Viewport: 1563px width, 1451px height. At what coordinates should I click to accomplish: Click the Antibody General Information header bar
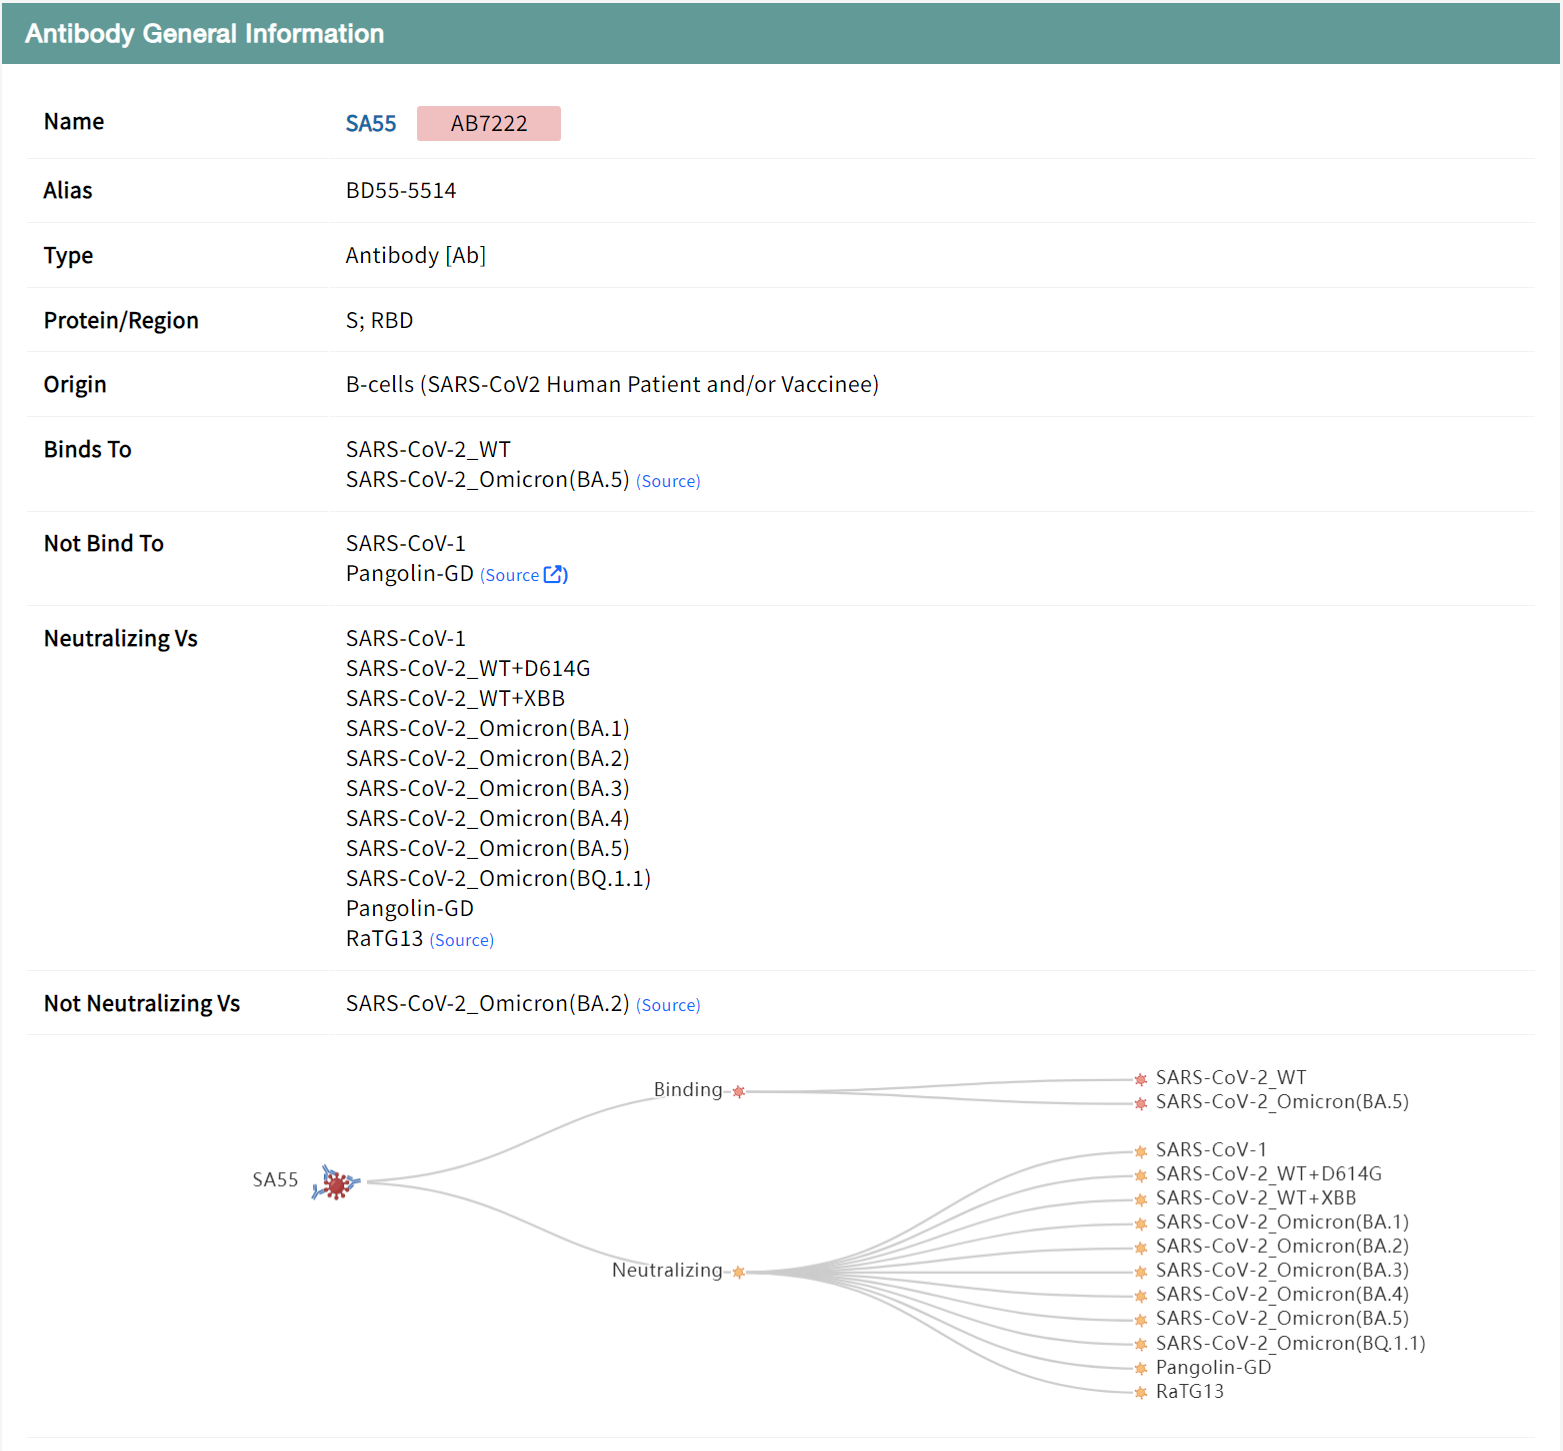click(x=780, y=34)
